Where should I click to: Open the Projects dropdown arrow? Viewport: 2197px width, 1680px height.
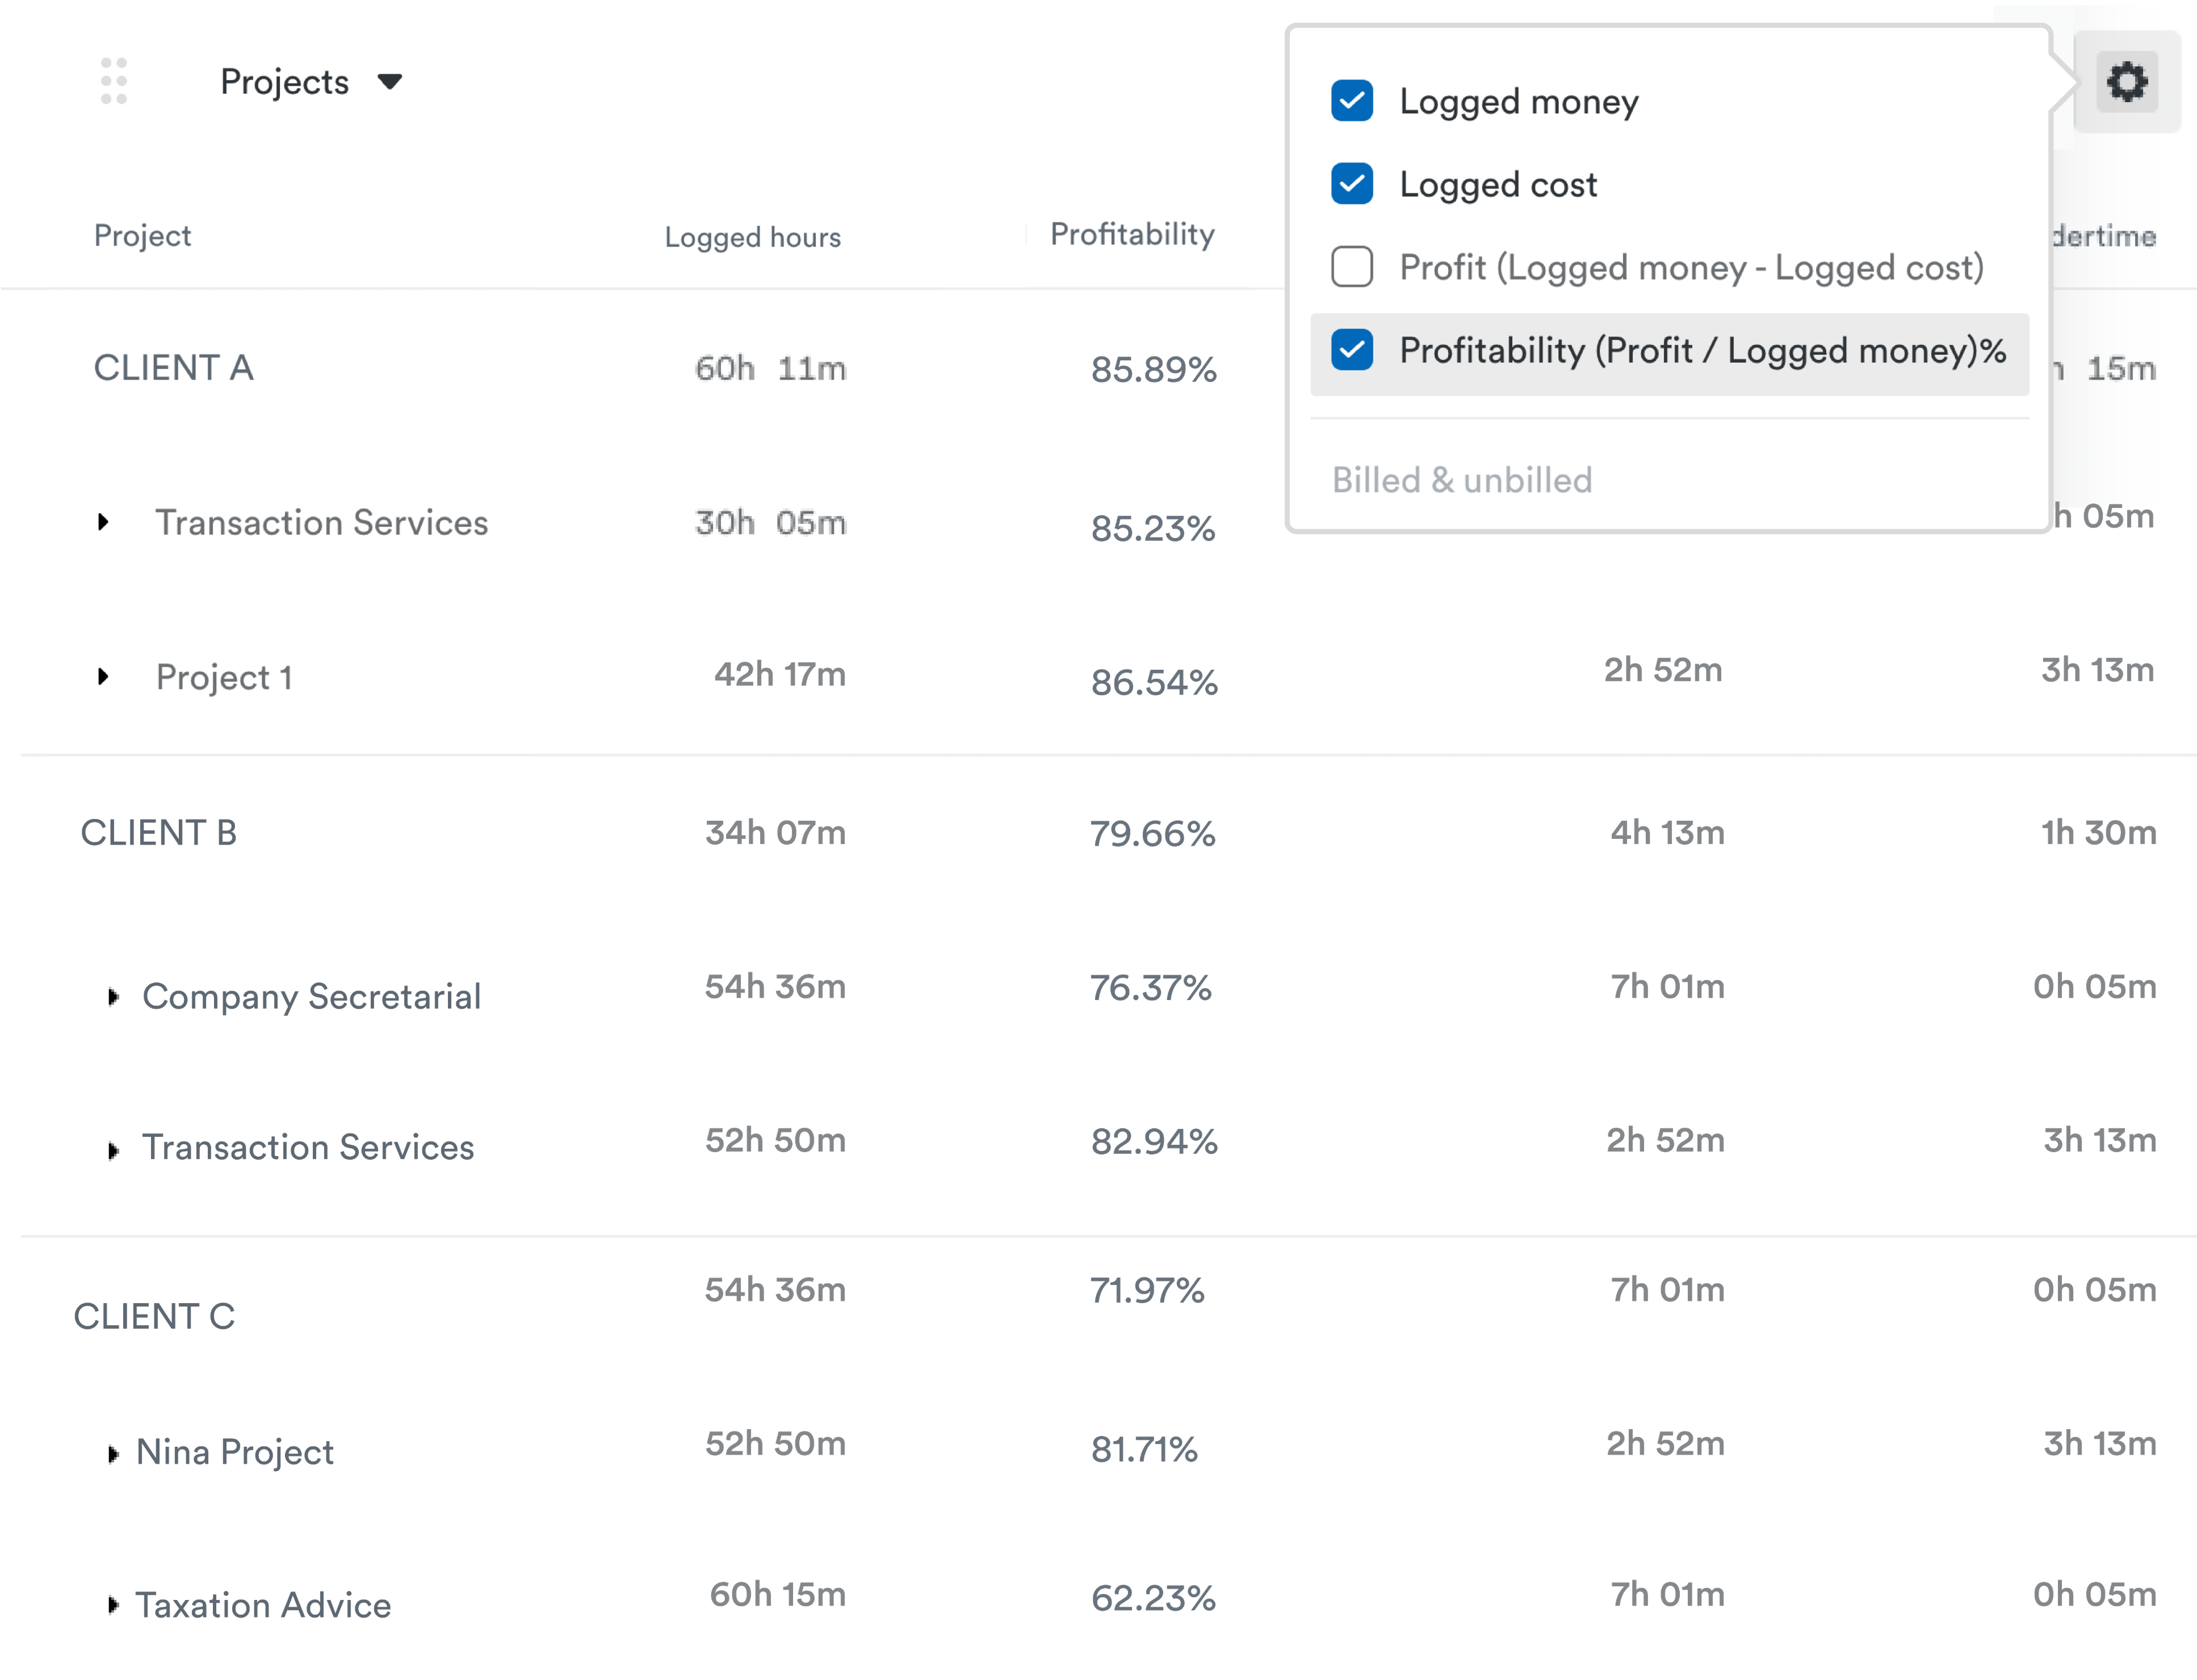tap(390, 81)
